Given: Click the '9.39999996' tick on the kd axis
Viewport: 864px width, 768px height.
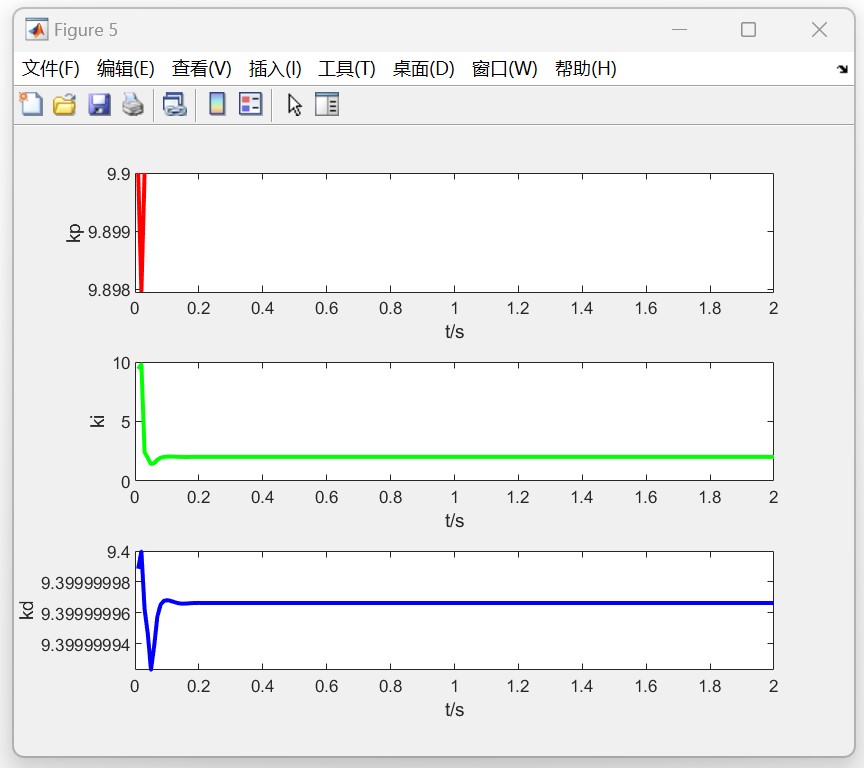Looking at the screenshot, I should pyautogui.click(x=86, y=614).
